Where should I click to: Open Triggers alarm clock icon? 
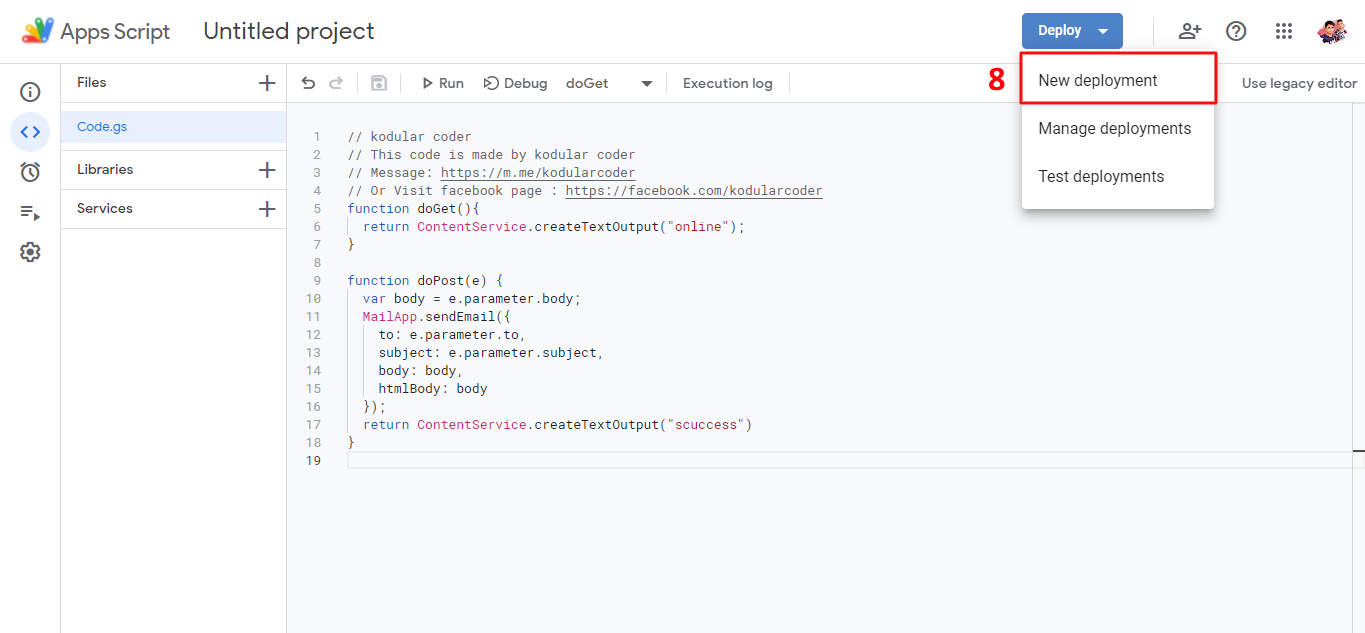pos(30,172)
